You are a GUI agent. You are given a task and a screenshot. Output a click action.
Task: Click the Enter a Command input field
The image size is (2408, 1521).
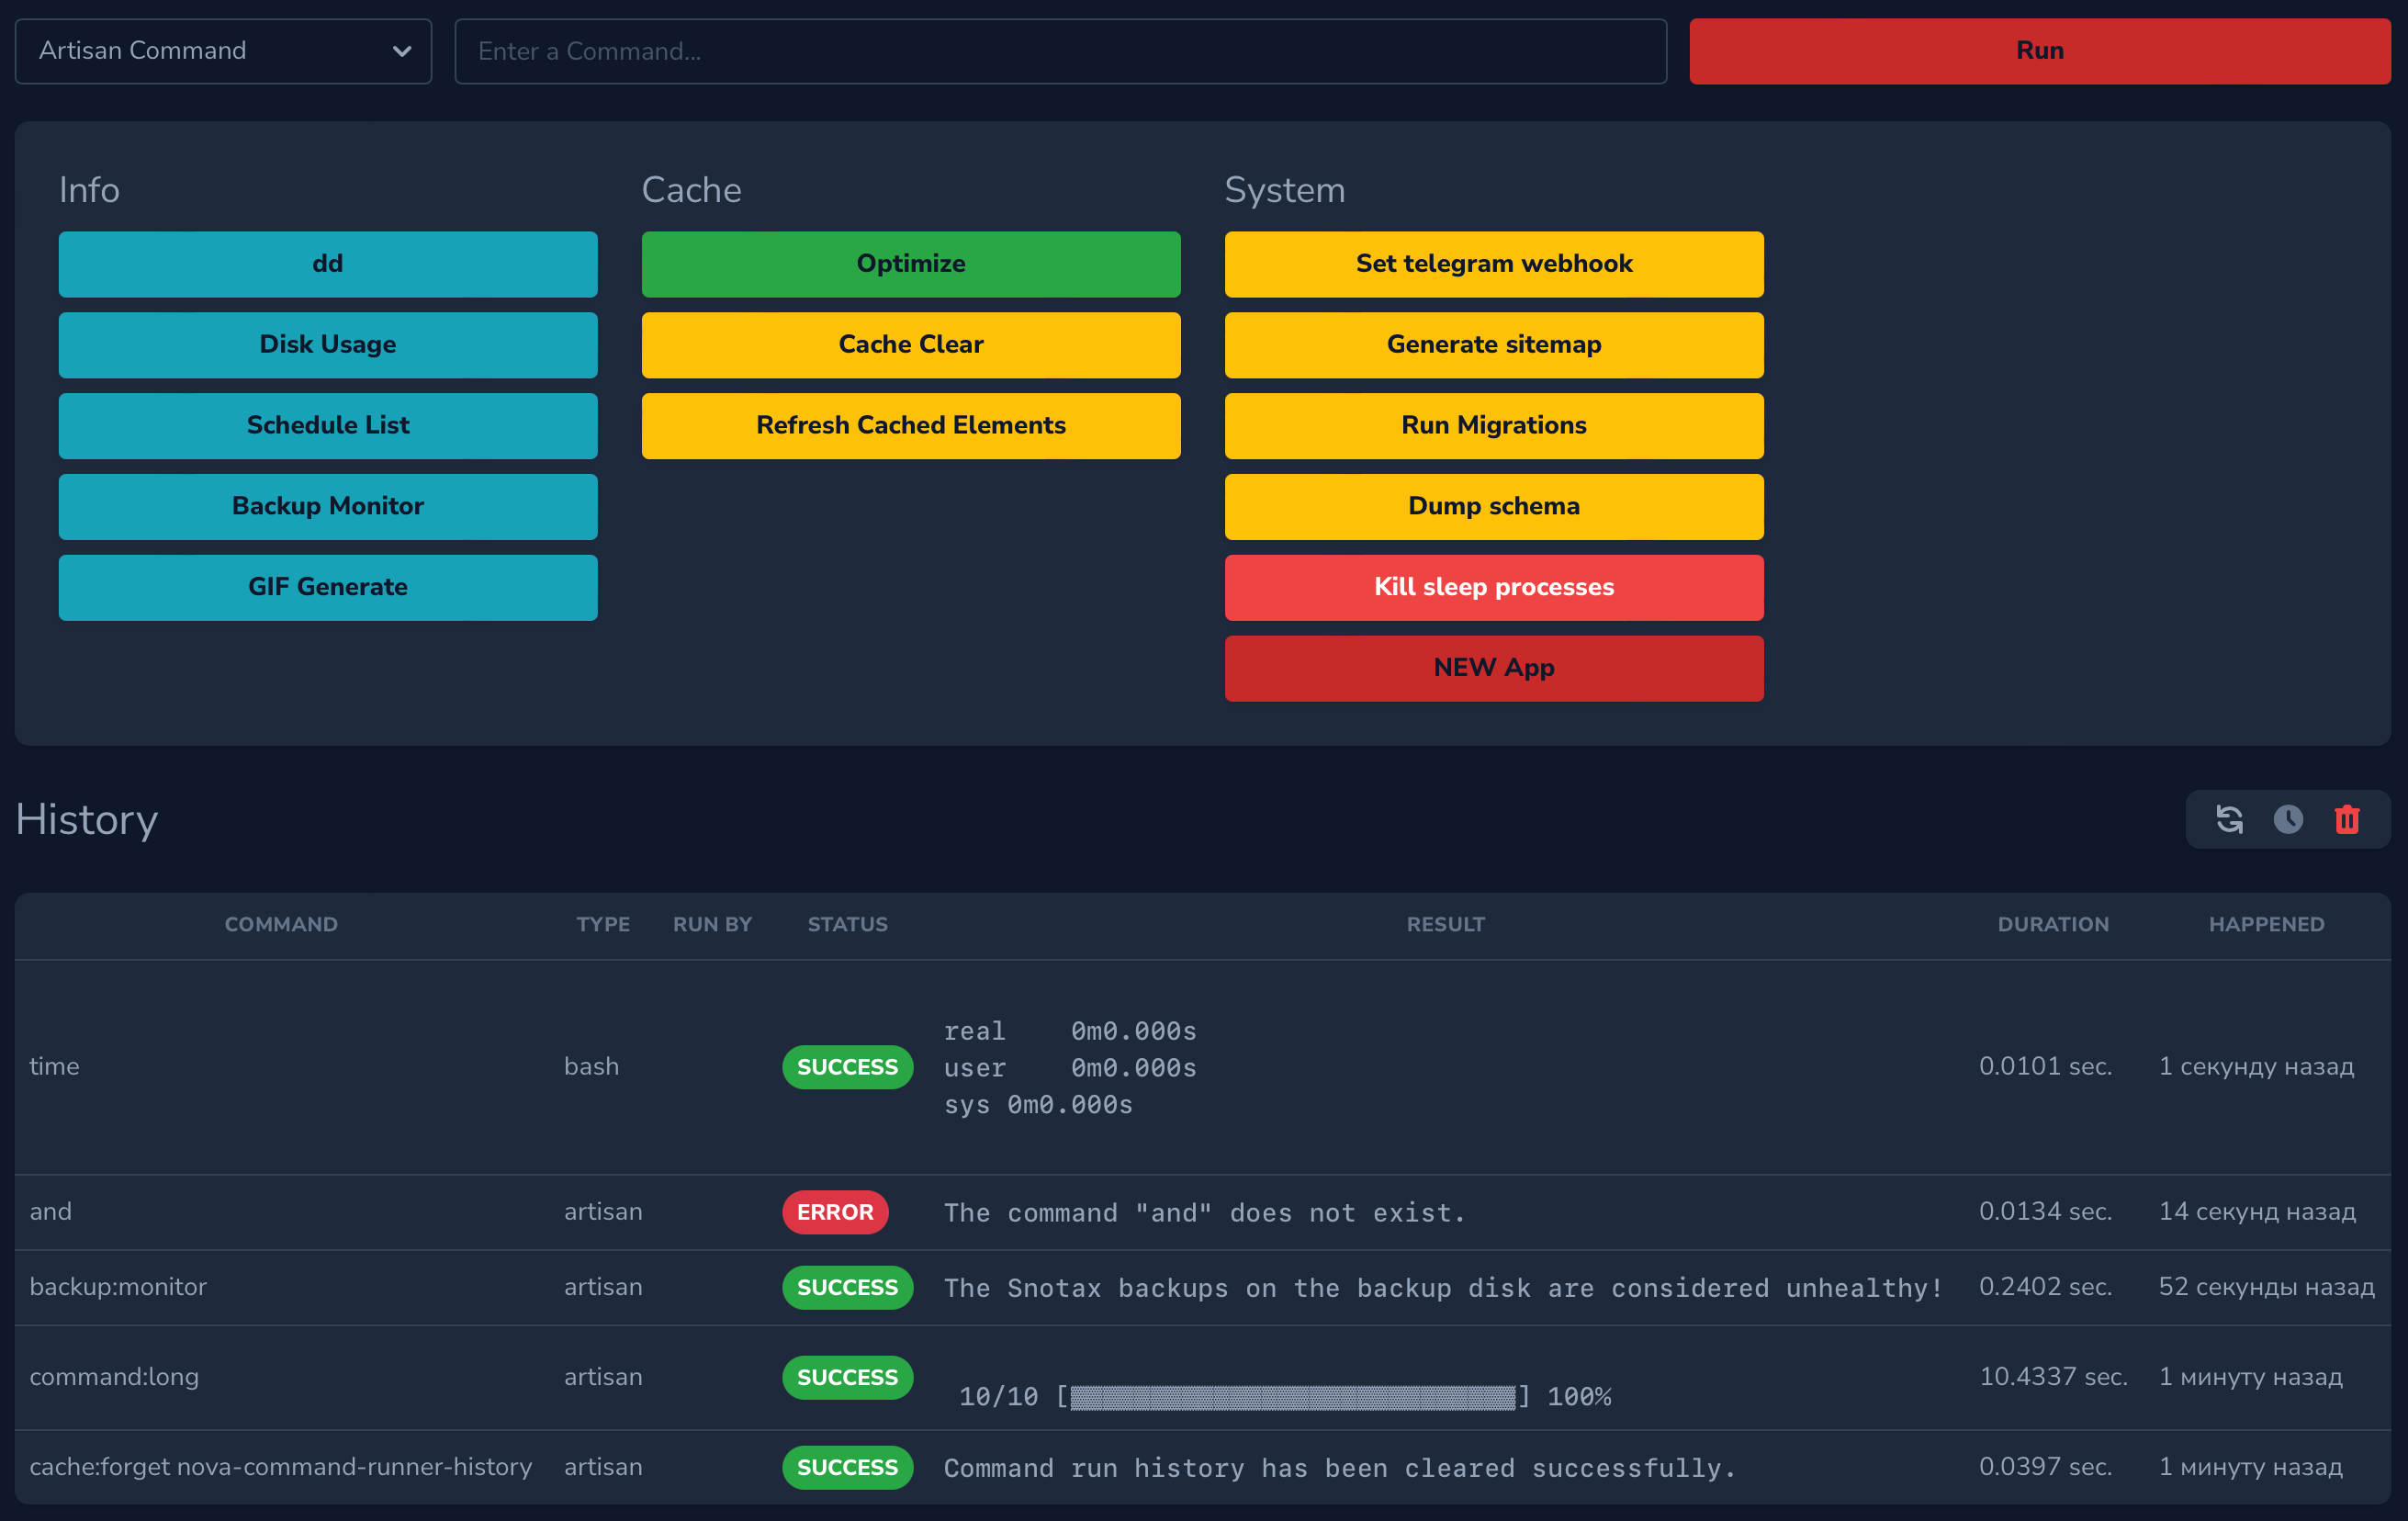pos(1060,51)
